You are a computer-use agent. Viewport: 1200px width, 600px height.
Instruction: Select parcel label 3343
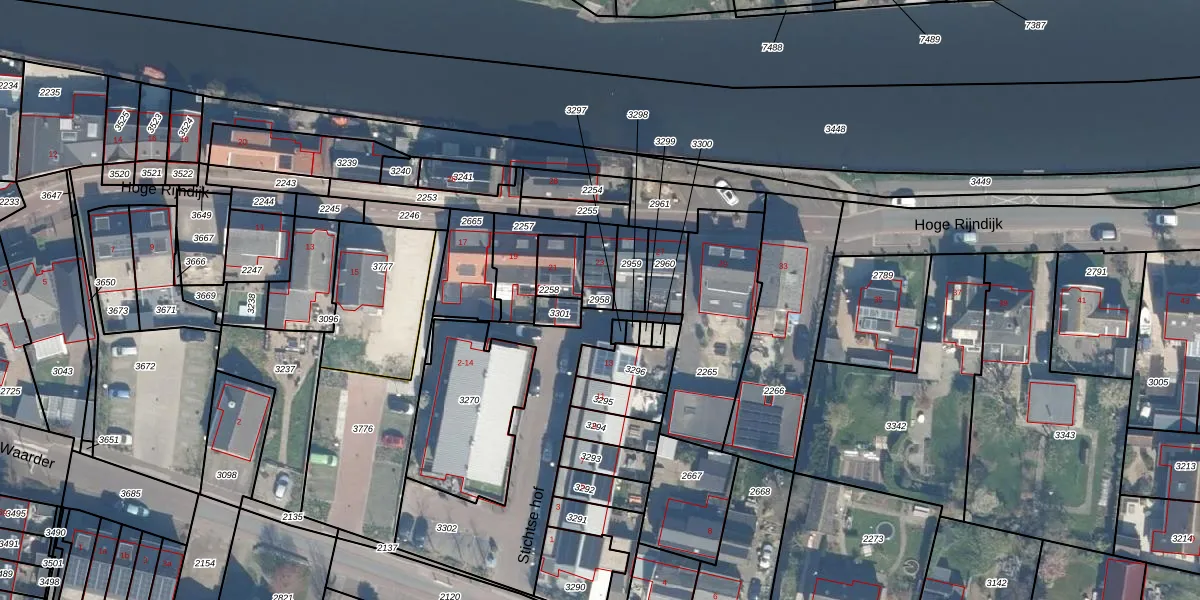pyautogui.click(x=1064, y=435)
